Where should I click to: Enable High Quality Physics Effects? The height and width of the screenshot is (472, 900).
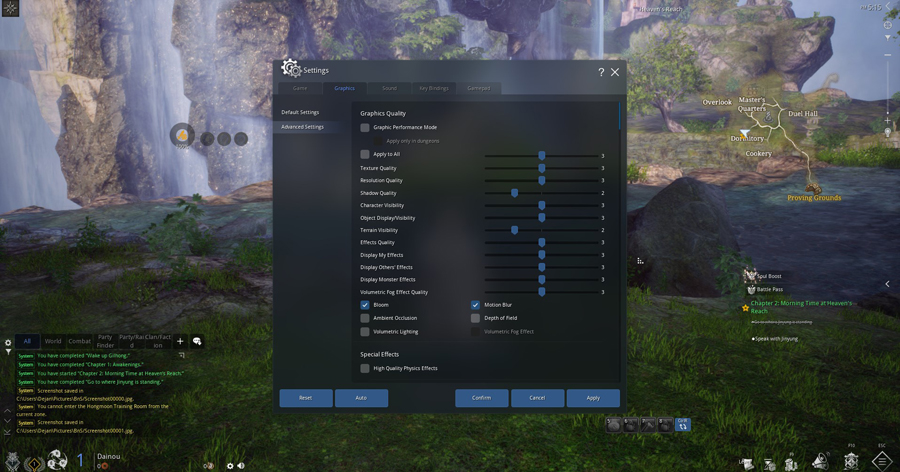point(364,369)
